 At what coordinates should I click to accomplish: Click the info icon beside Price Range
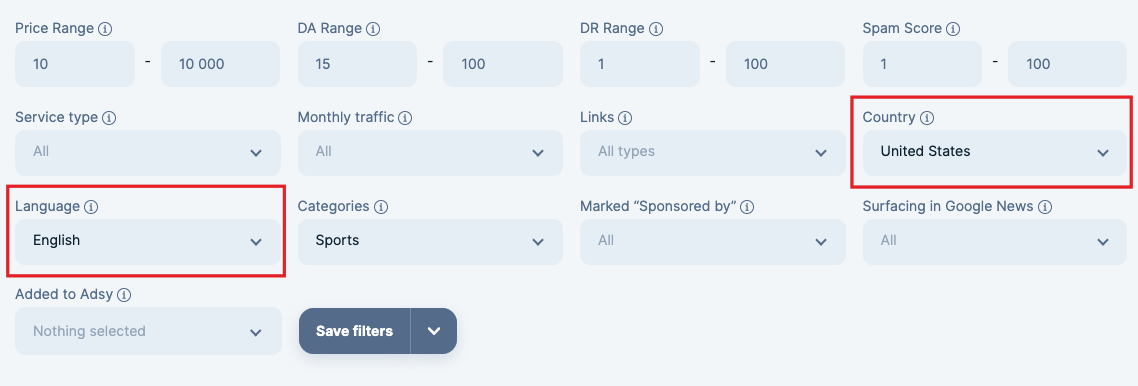tap(105, 29)
